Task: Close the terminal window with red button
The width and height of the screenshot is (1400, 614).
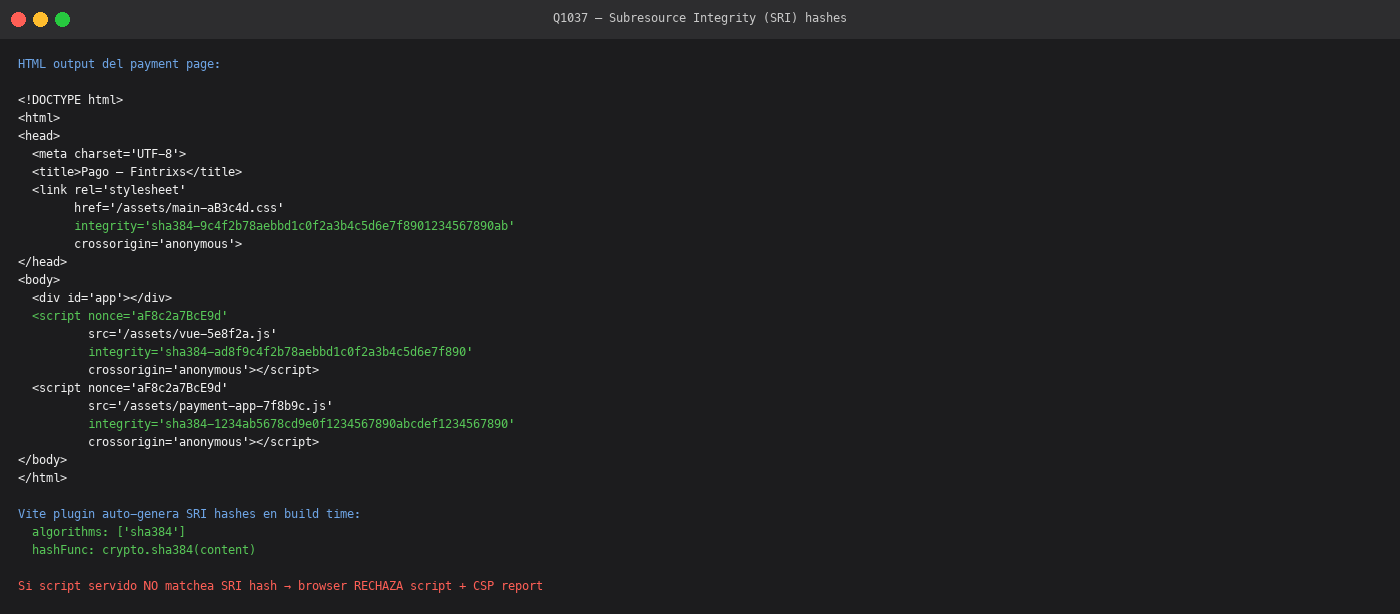Action: point(19,19)
